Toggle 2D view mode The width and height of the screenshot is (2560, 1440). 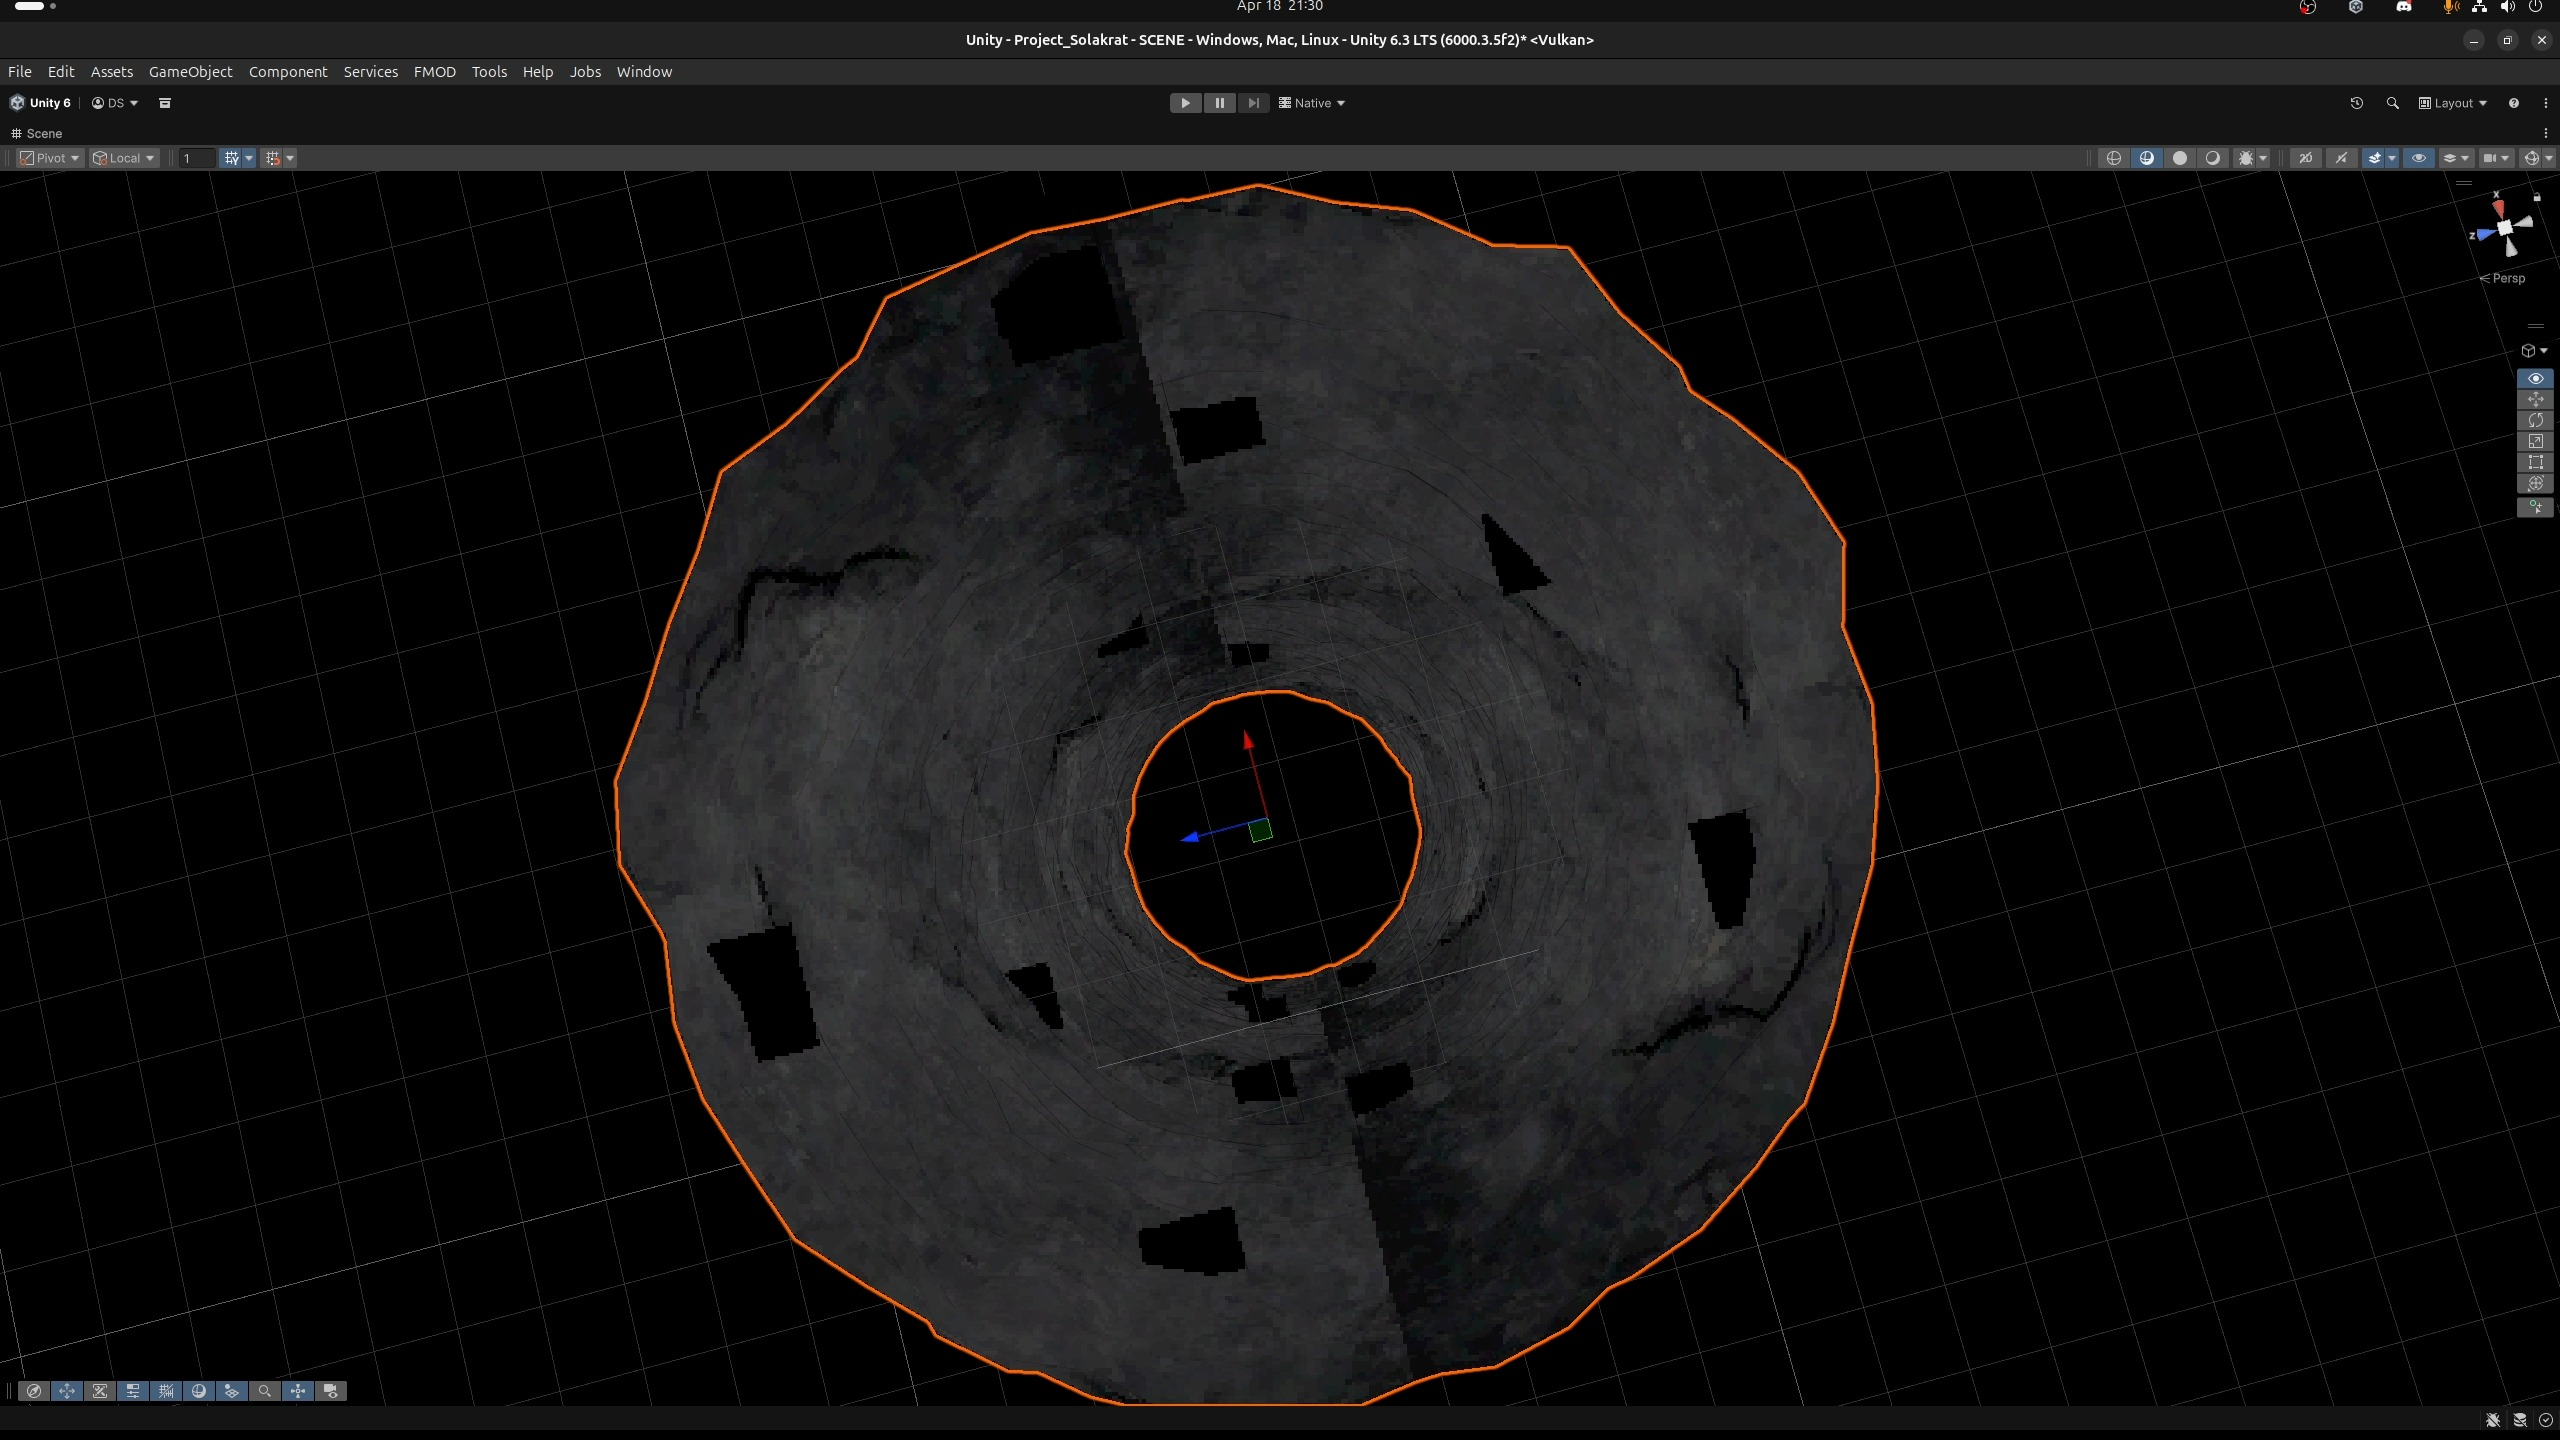(2305, 158)
